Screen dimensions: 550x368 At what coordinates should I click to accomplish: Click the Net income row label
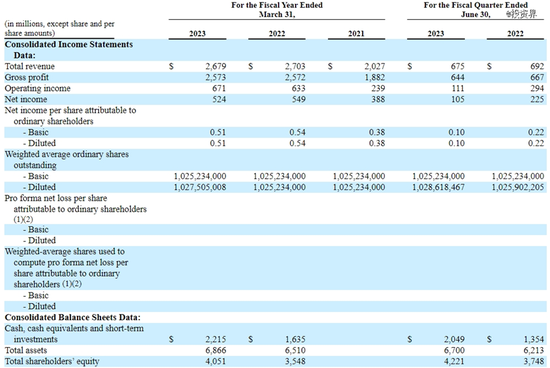pyautogui.click(x=26, y=99)
